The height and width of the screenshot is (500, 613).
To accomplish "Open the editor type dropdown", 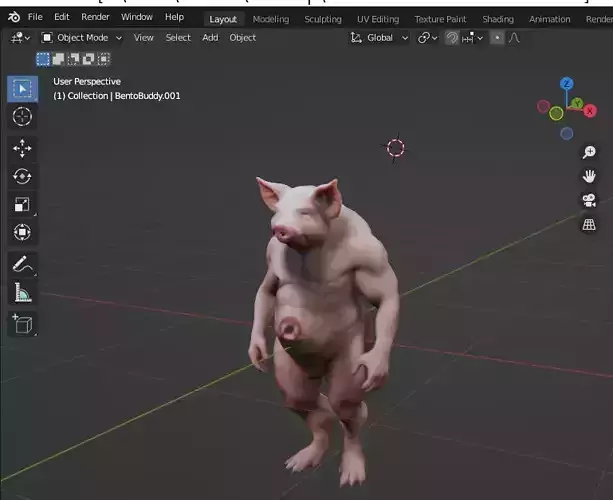I will [x=21, y=38].
